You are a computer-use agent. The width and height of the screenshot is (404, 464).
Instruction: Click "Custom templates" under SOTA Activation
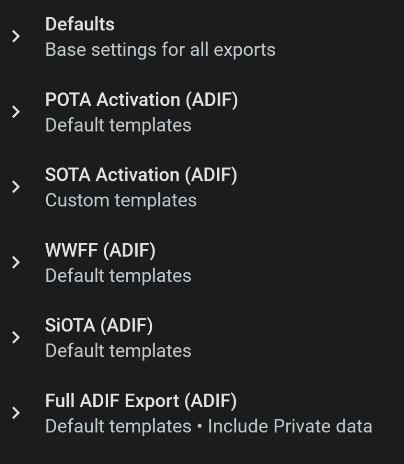click(x=121, y=201)
